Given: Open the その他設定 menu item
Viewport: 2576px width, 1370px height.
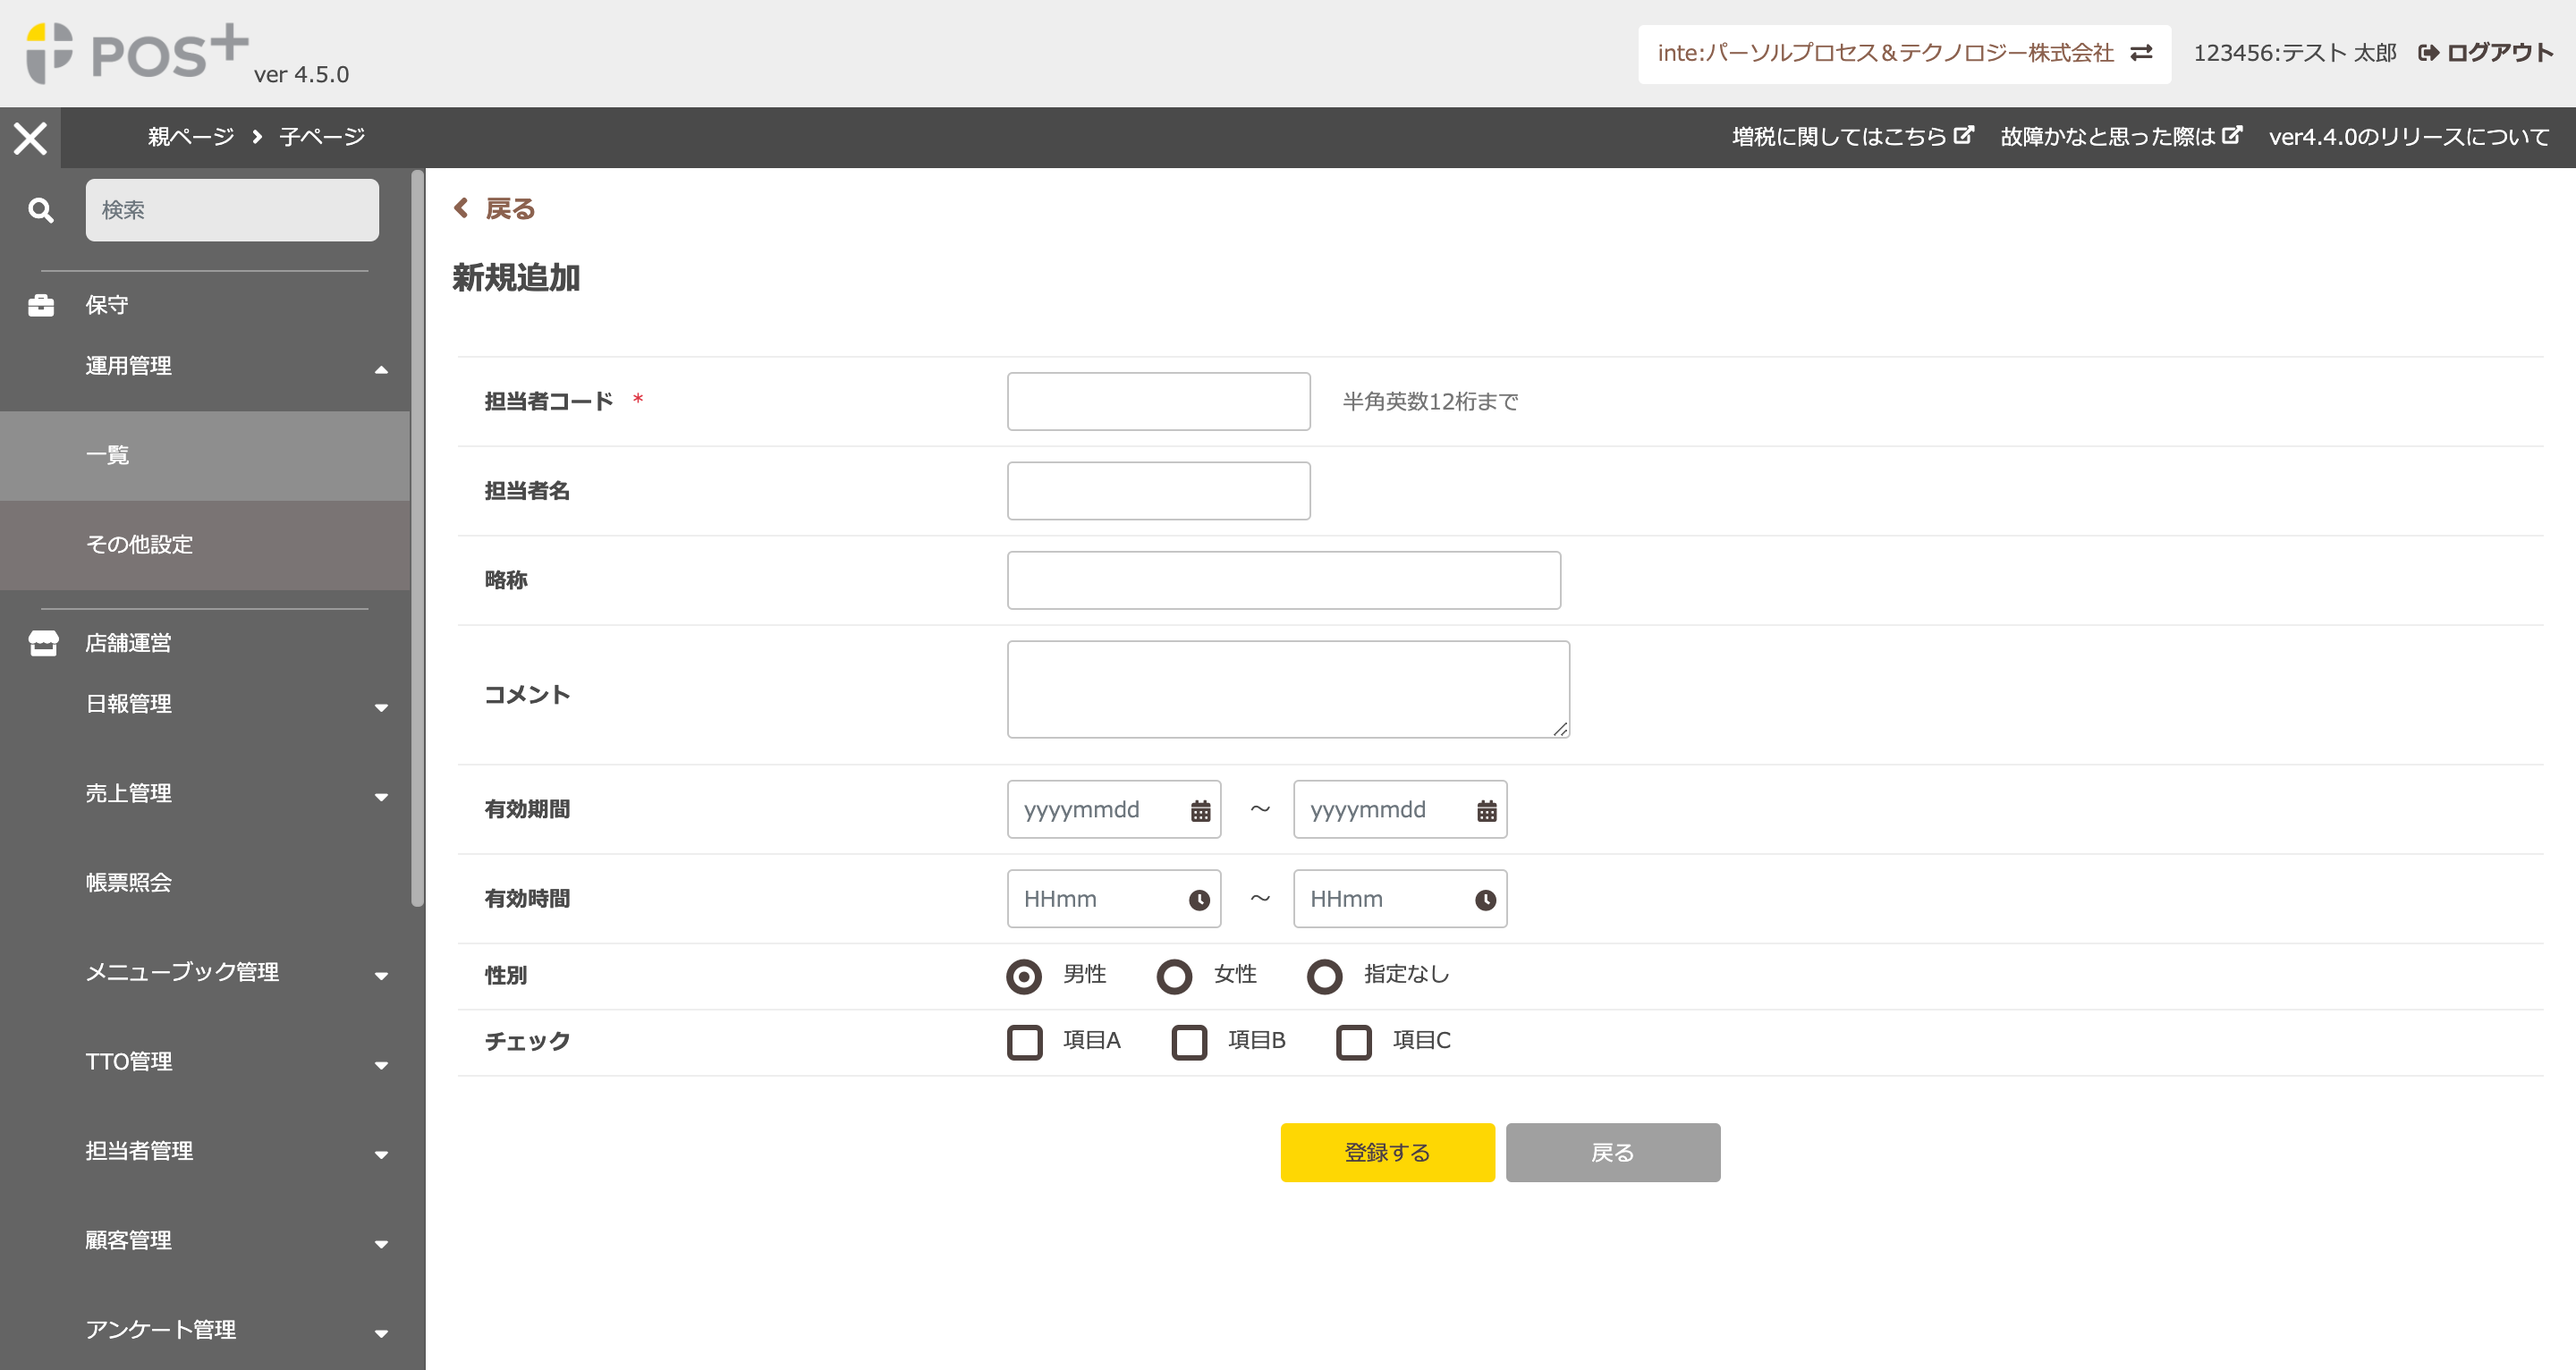Looking at the screenshot, I should (205, 545).
